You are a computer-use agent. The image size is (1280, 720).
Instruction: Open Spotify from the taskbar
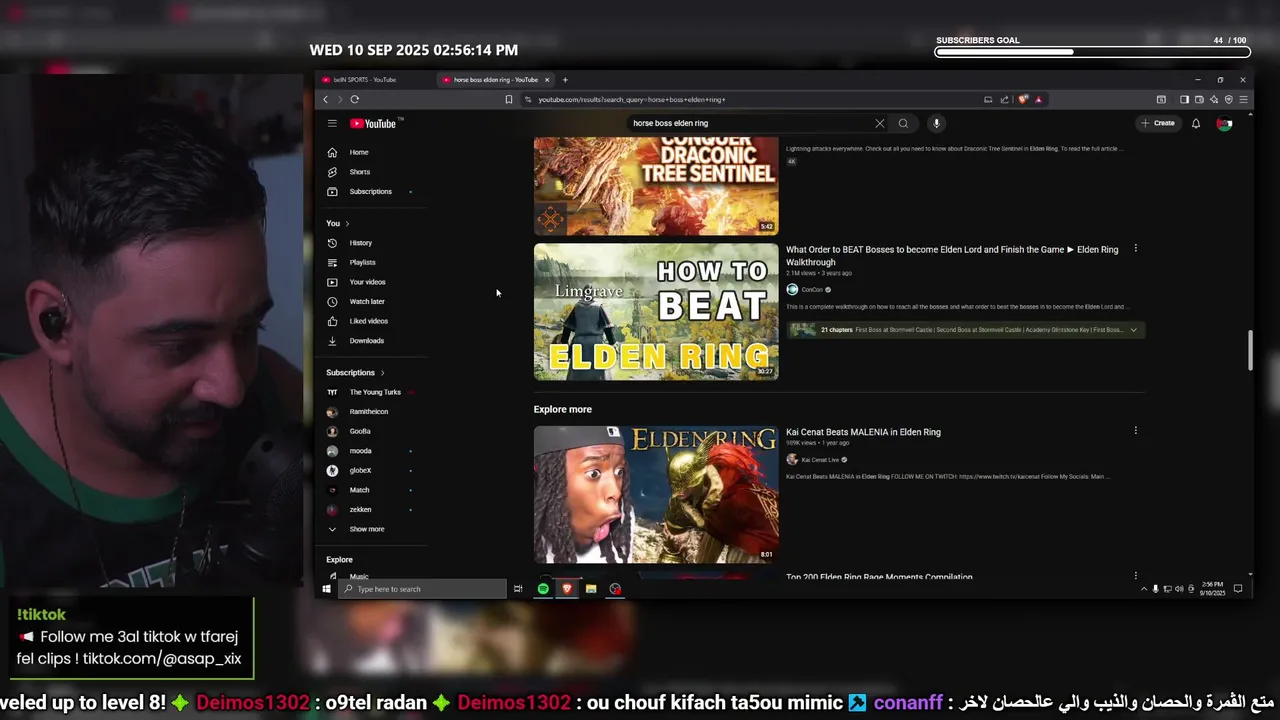pos(543,589)
